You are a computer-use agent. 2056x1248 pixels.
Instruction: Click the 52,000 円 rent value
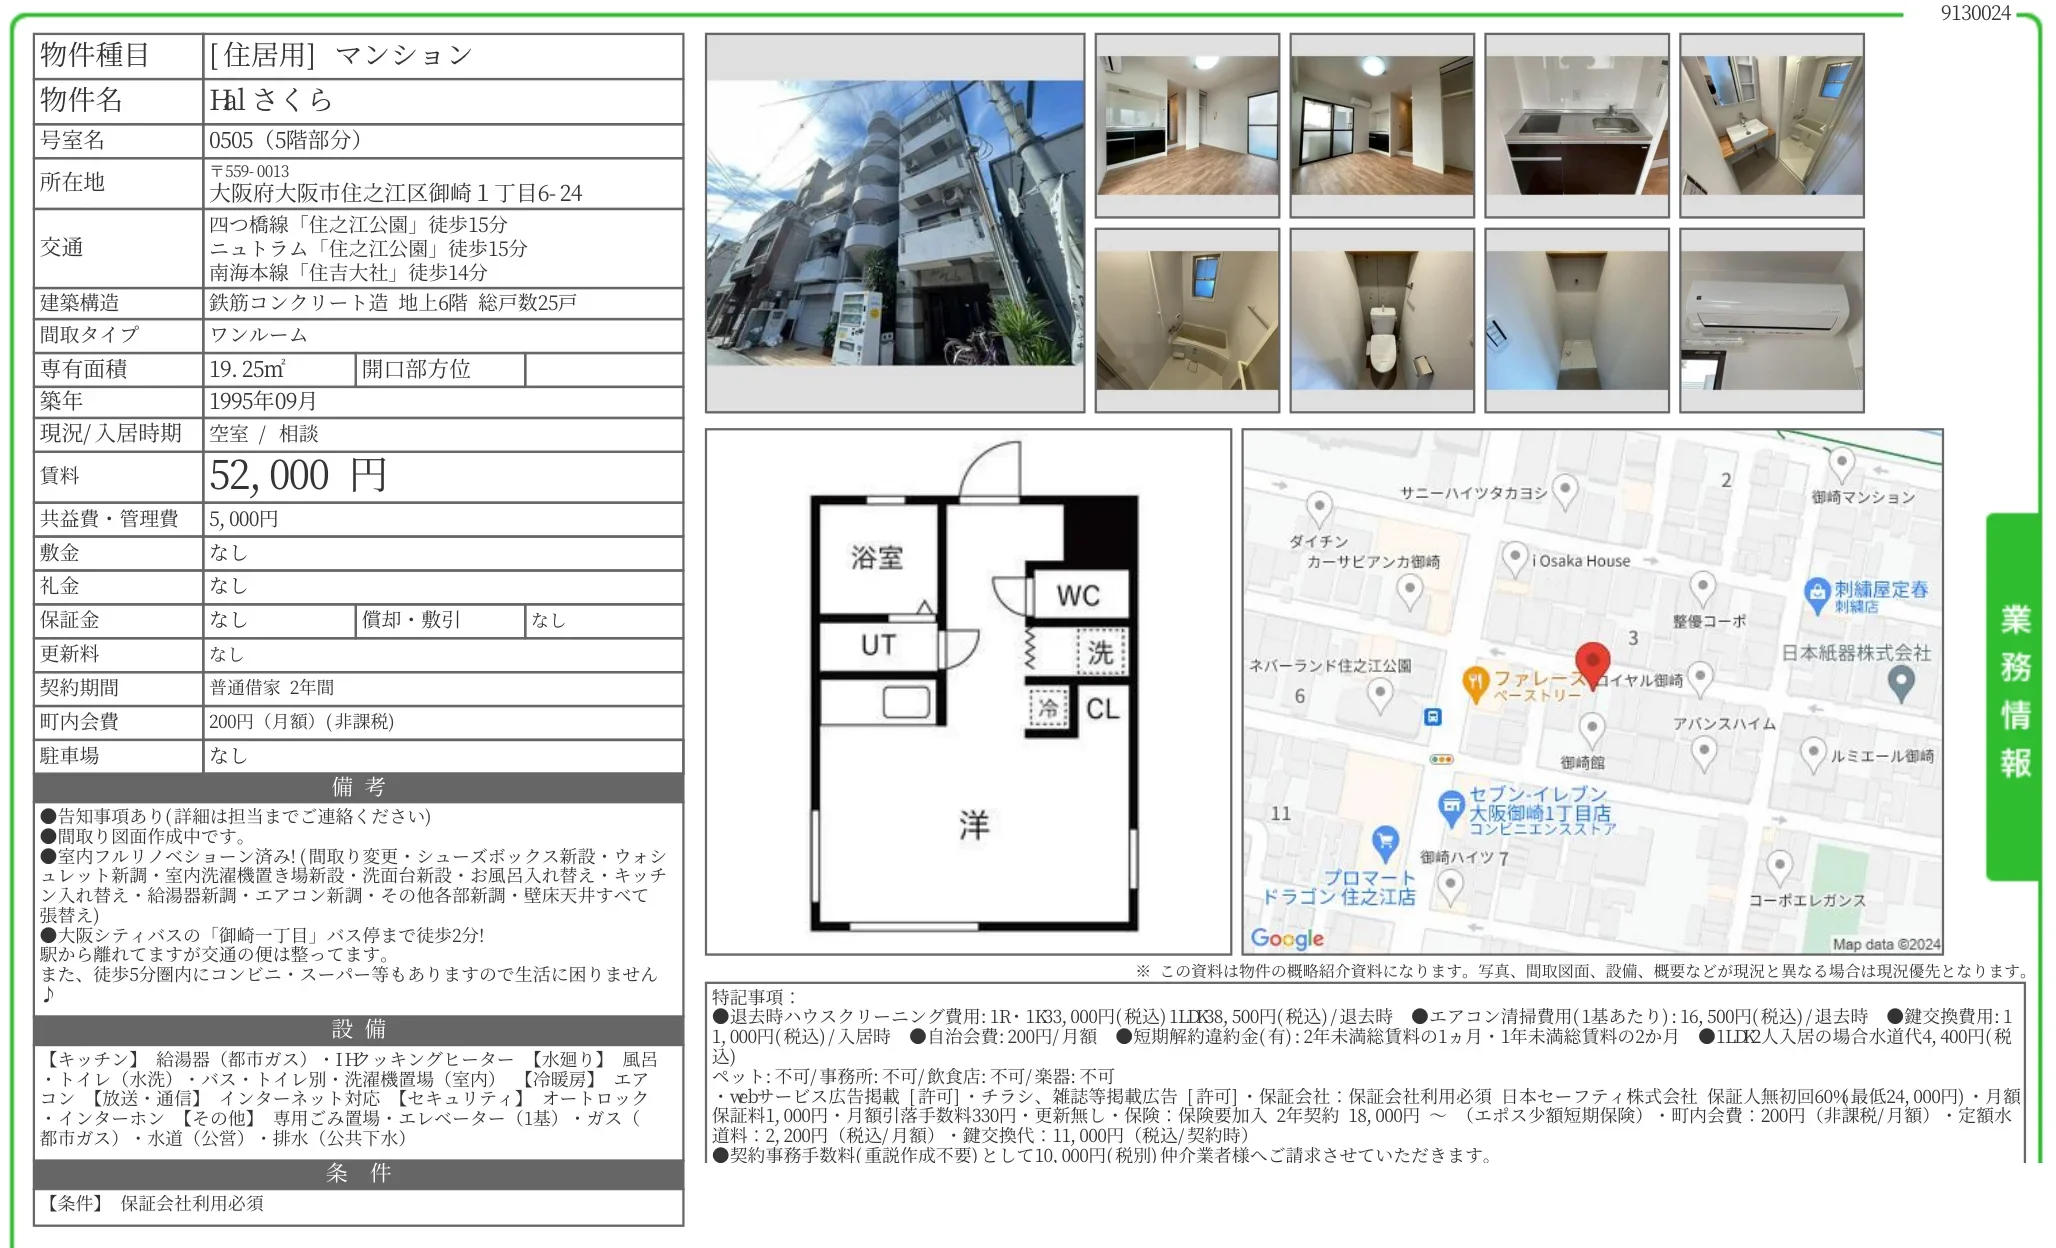pyautogui.click(x=298, y=476)
